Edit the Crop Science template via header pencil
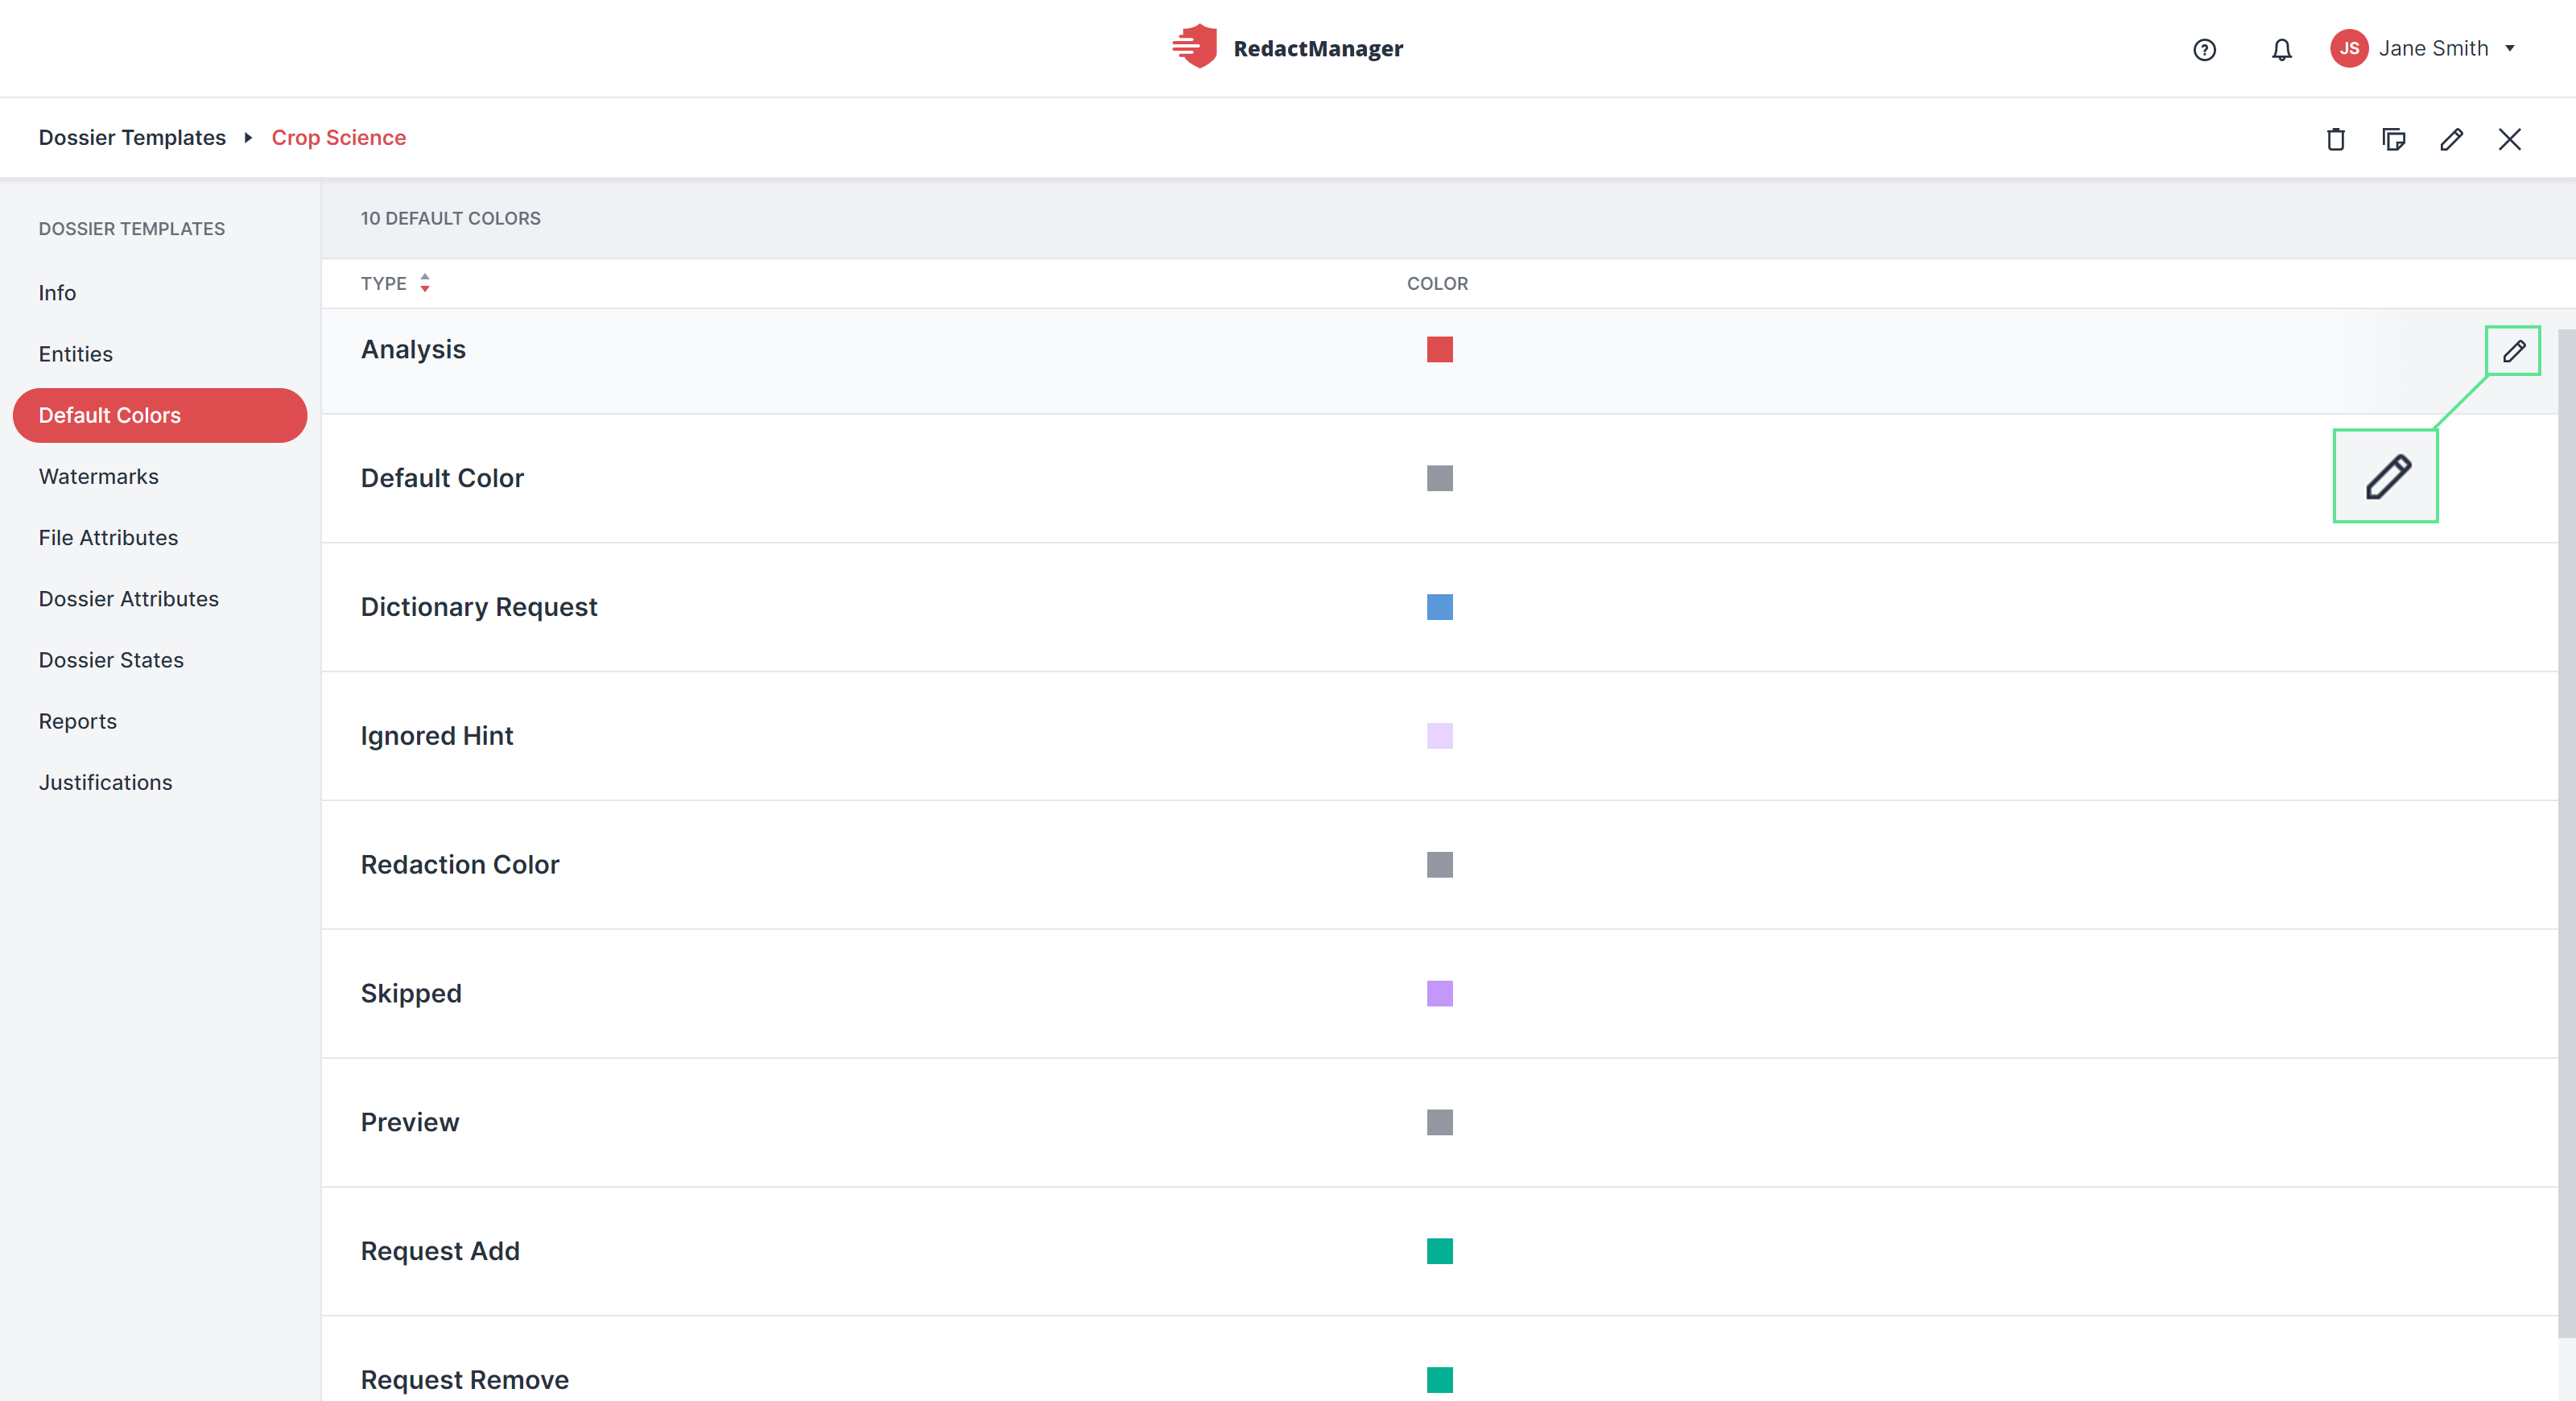2576x1401 pixels. (x=2451, y=139)
